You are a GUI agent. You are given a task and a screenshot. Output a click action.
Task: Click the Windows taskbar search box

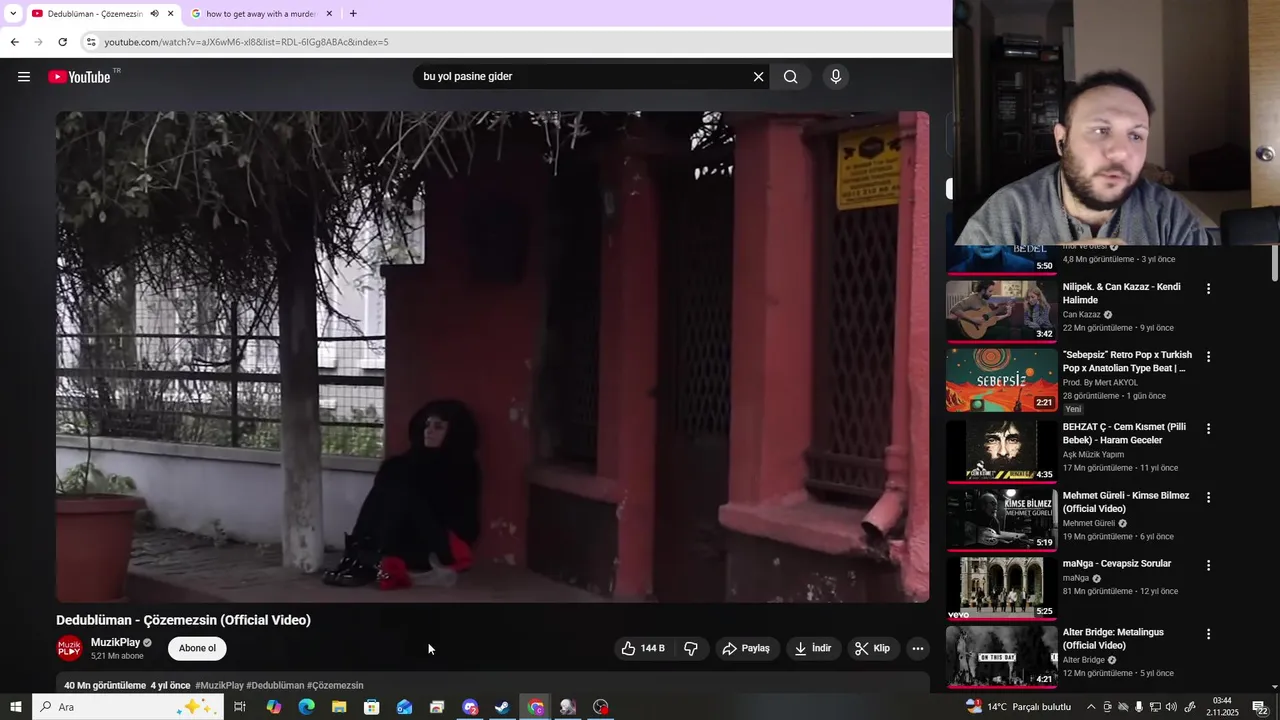(128, 707)
